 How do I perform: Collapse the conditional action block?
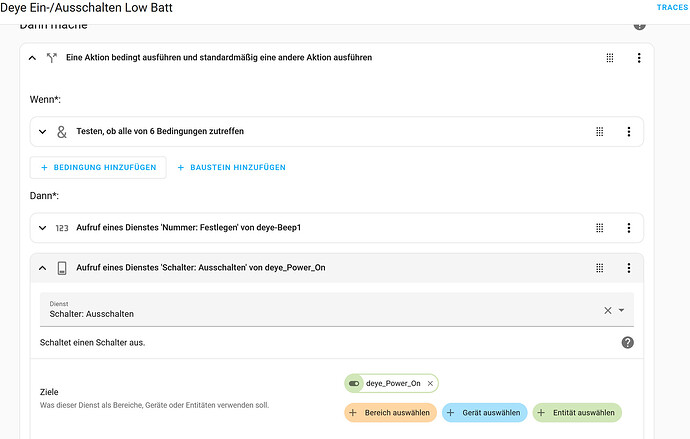pyautogui.click(x=32, y=58)
